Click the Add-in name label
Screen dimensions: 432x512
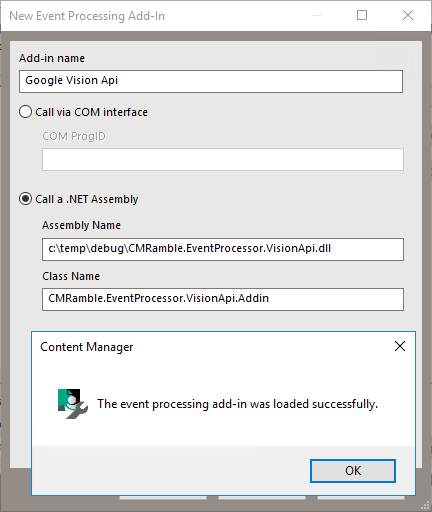pos(52,58)
